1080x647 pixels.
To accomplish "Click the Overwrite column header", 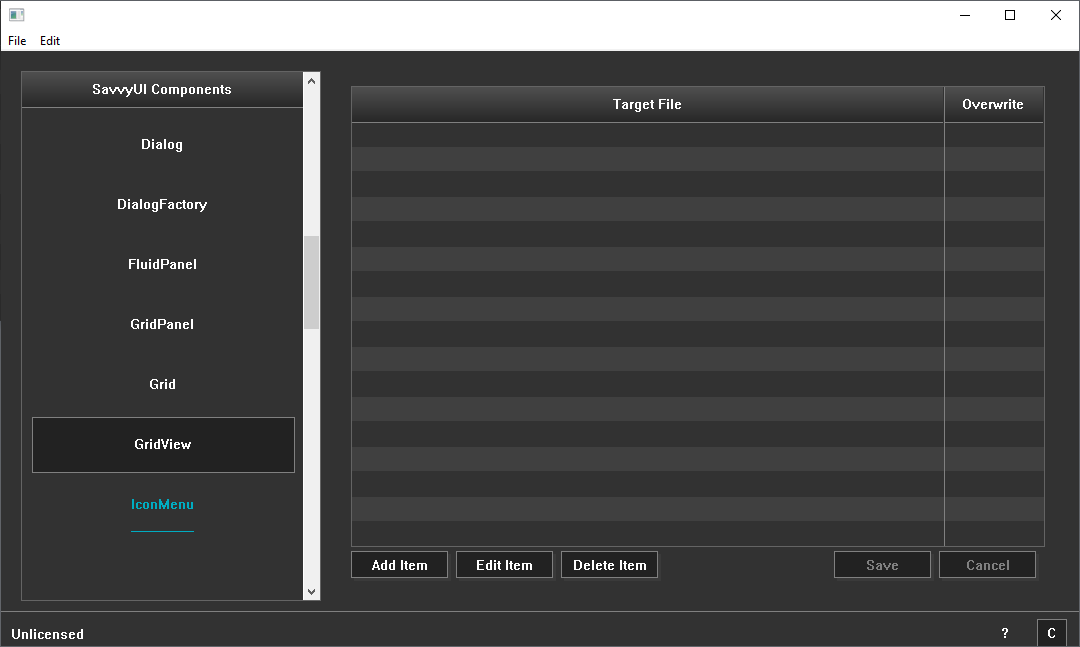I will [993, 104].
